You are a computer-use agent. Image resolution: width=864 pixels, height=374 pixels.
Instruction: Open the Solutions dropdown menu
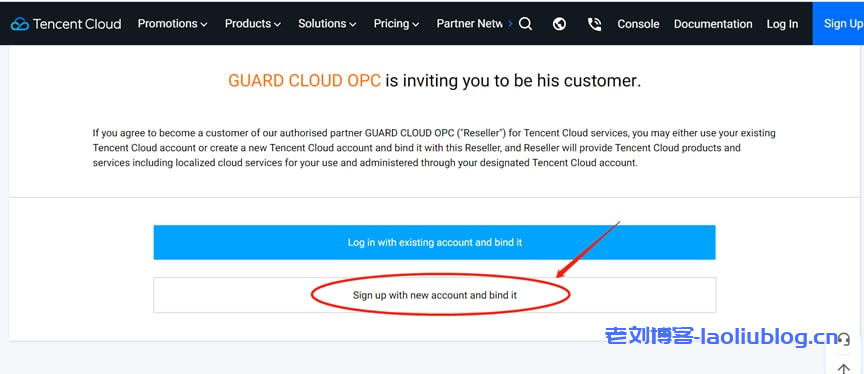(327, 24)
